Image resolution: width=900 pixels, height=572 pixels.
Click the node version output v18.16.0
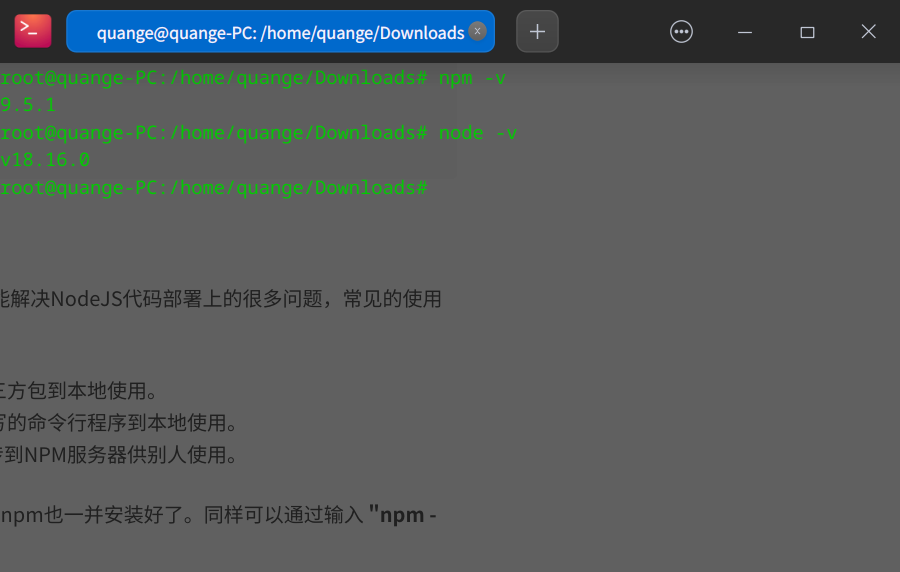pyautogui.click(x=45, y=159)
